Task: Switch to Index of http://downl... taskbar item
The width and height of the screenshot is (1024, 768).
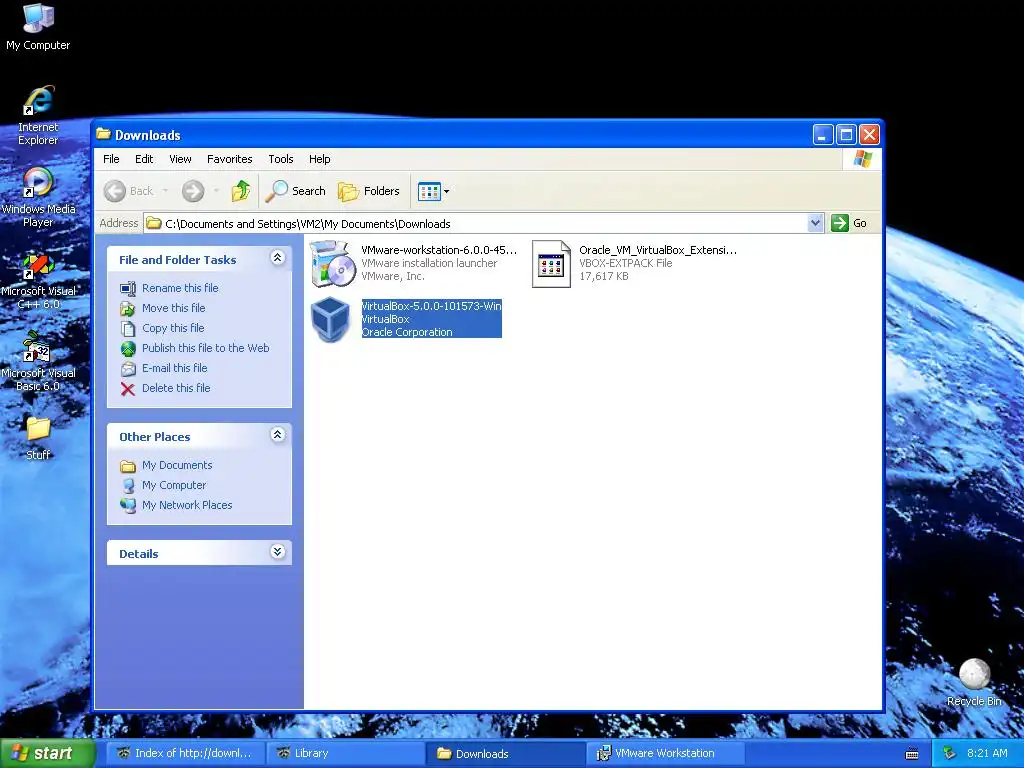Action: click(185, 753)
